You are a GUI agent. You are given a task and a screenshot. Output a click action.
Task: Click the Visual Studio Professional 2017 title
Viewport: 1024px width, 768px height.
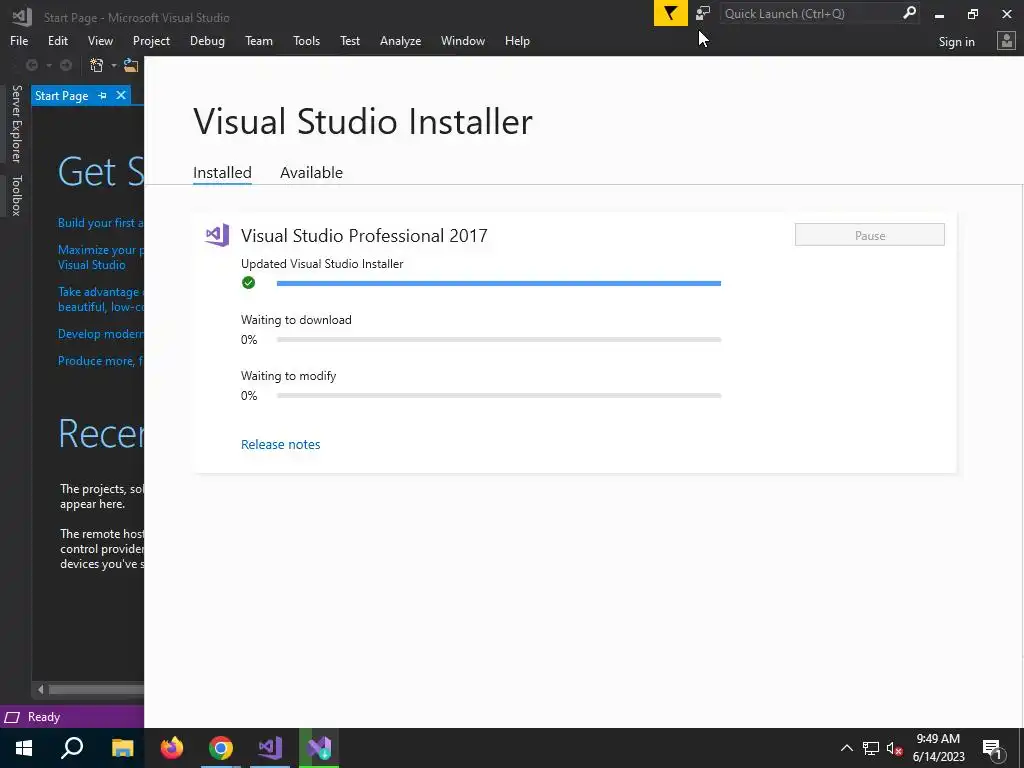point(364,235)
